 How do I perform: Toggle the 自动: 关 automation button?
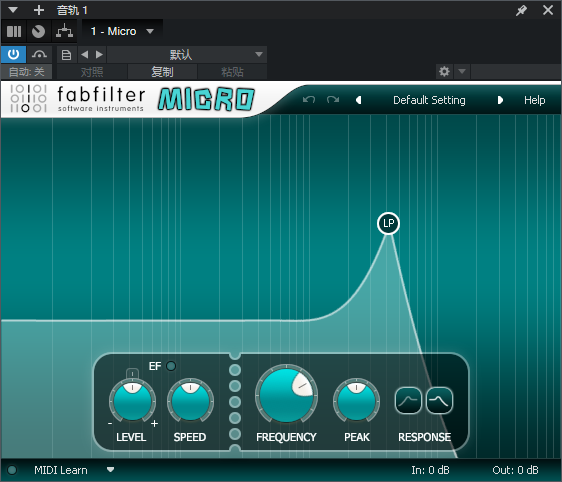pos(27,72)
